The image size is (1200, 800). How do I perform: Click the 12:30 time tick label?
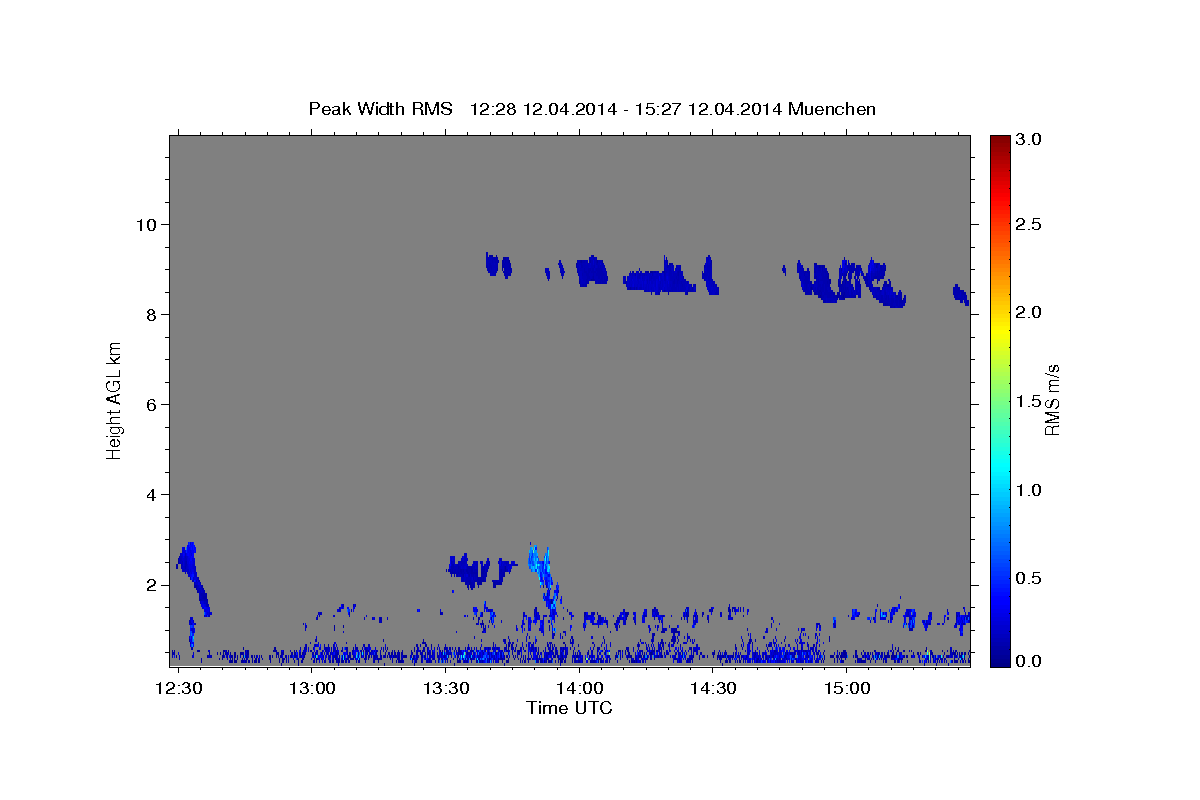(180, 688)
